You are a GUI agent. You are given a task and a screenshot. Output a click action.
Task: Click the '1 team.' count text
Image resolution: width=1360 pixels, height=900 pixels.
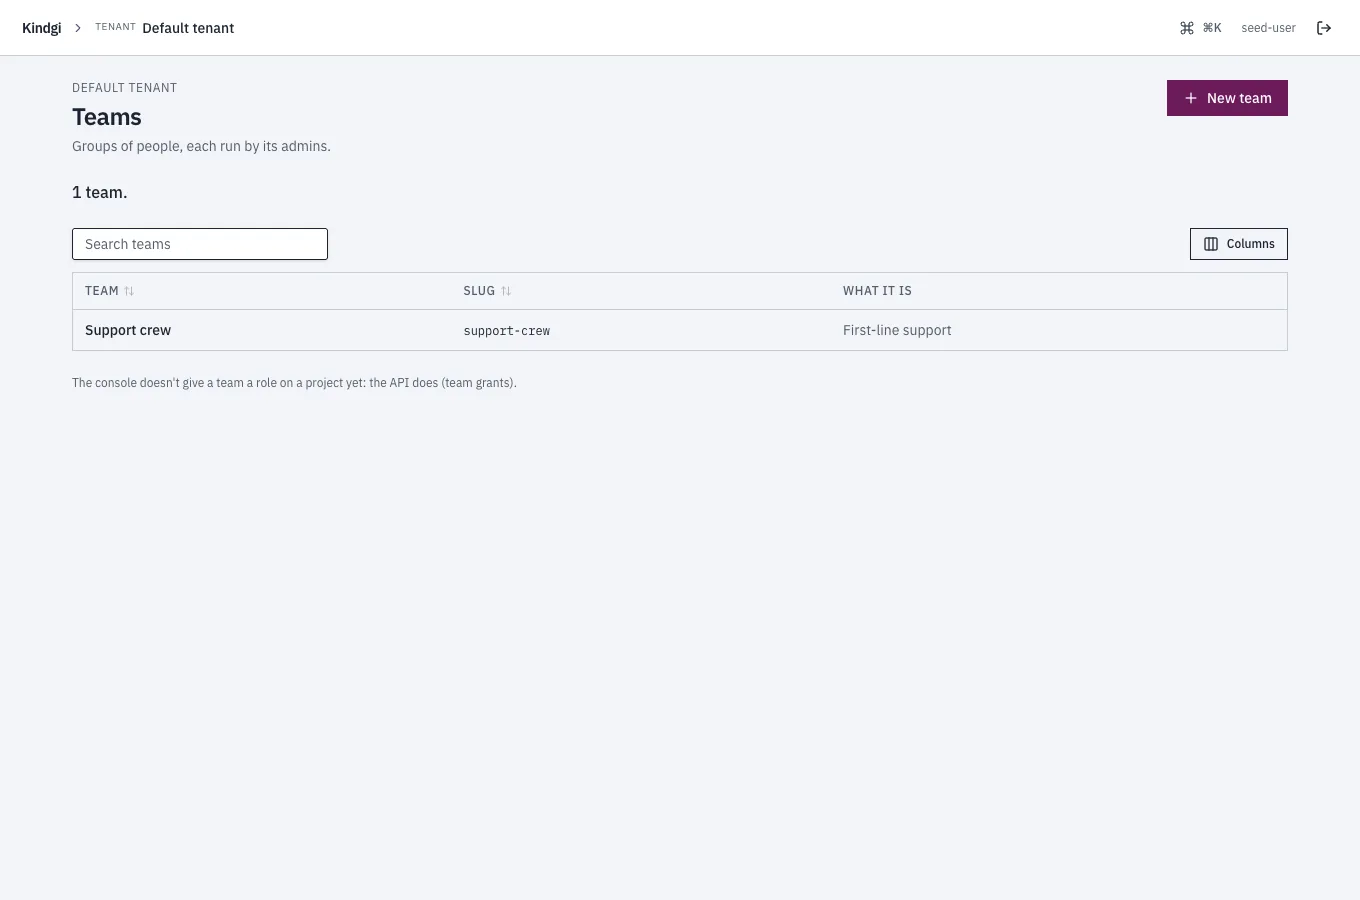[x=100, y=192]
